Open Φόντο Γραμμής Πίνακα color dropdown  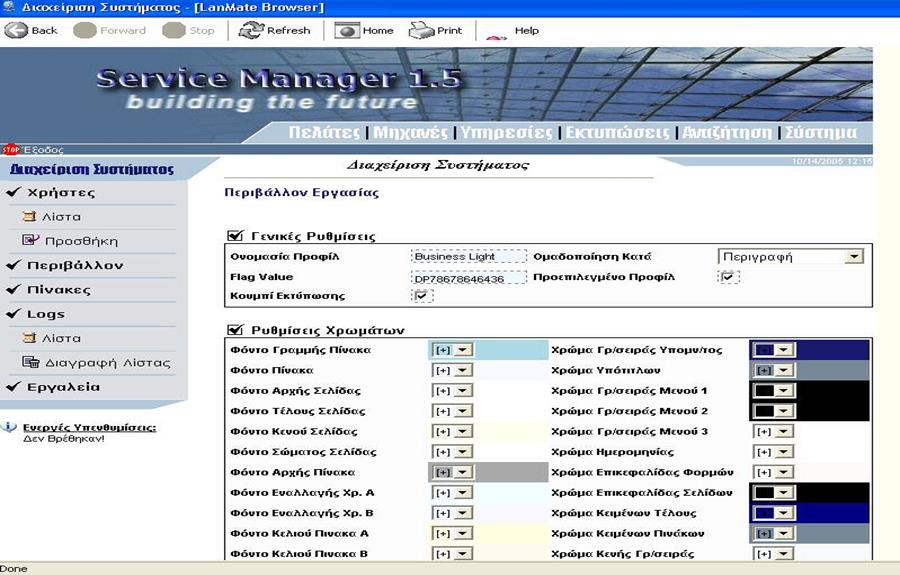pyautogui.click(x=463, y=350)
